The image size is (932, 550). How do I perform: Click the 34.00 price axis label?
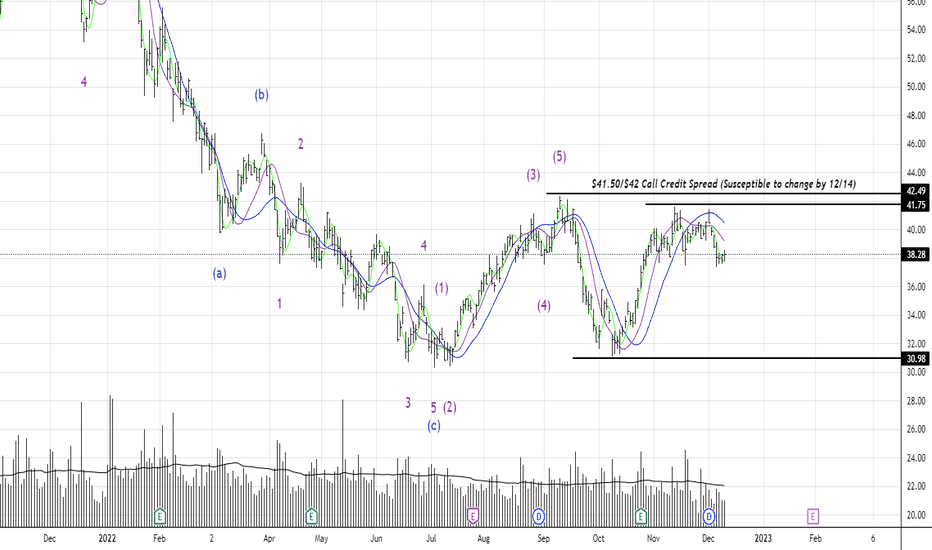916,315
